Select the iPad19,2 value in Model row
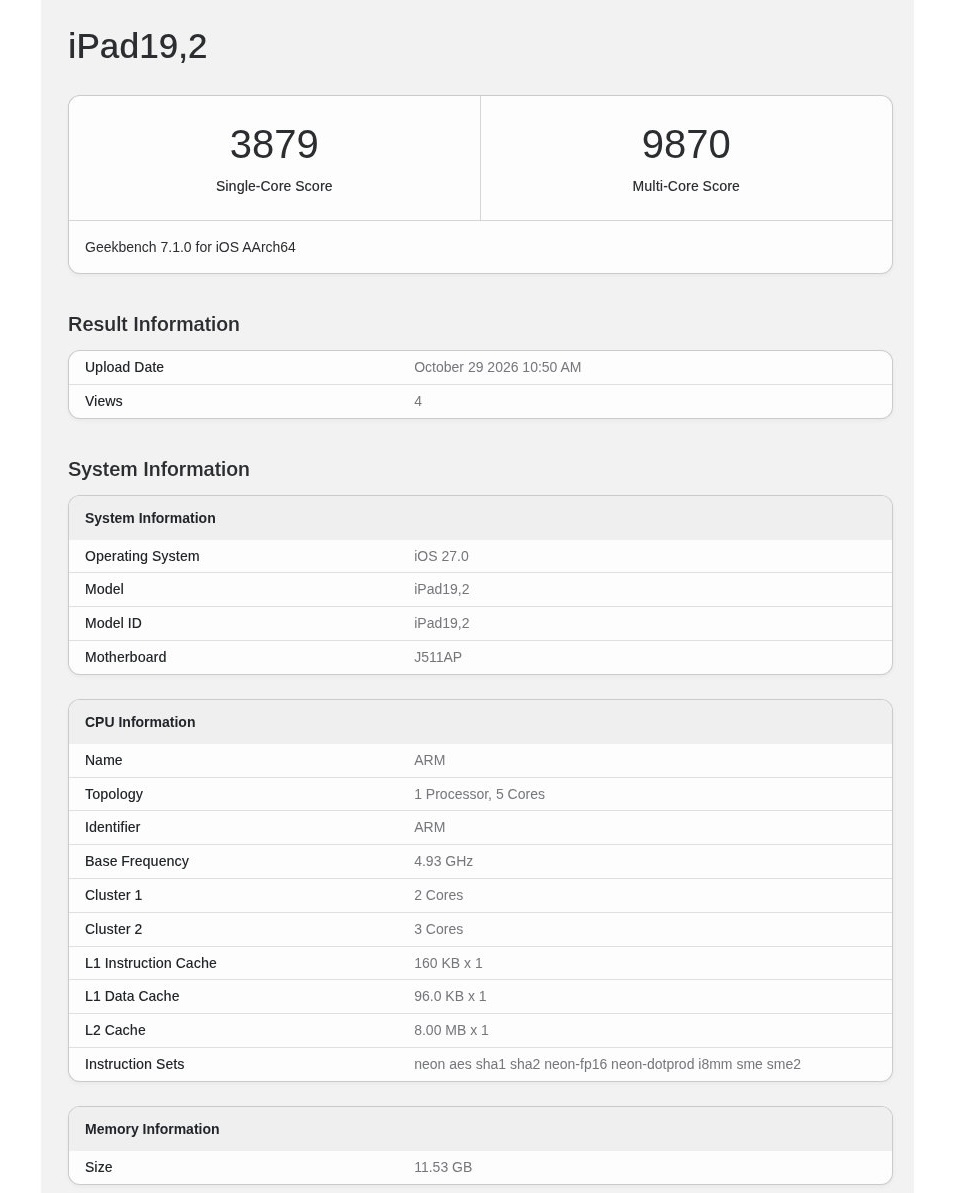The width and height of the screenshot is (954, 1193). (x=441, y=590)
